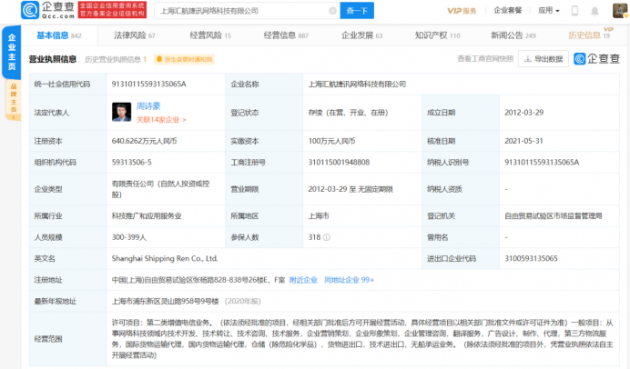Select paid-in capital 100万元人民币

click(x=331, y=141)
